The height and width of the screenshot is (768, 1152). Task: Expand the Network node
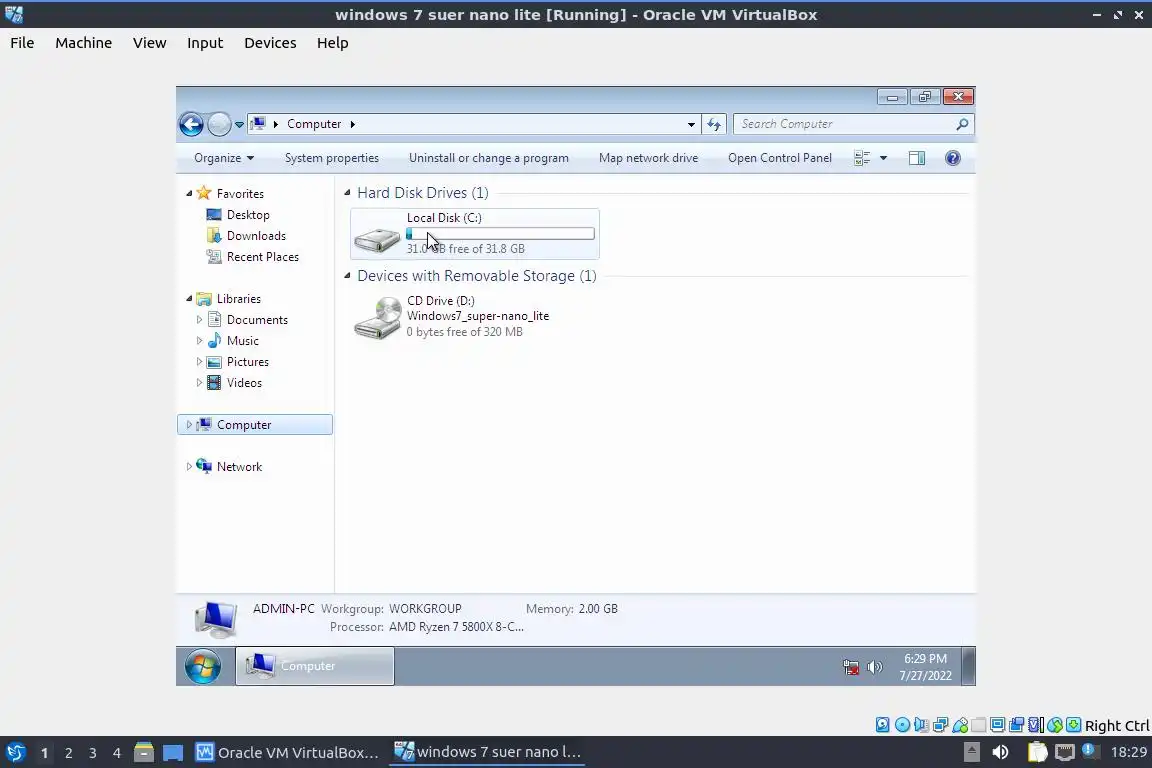[189, 467]
